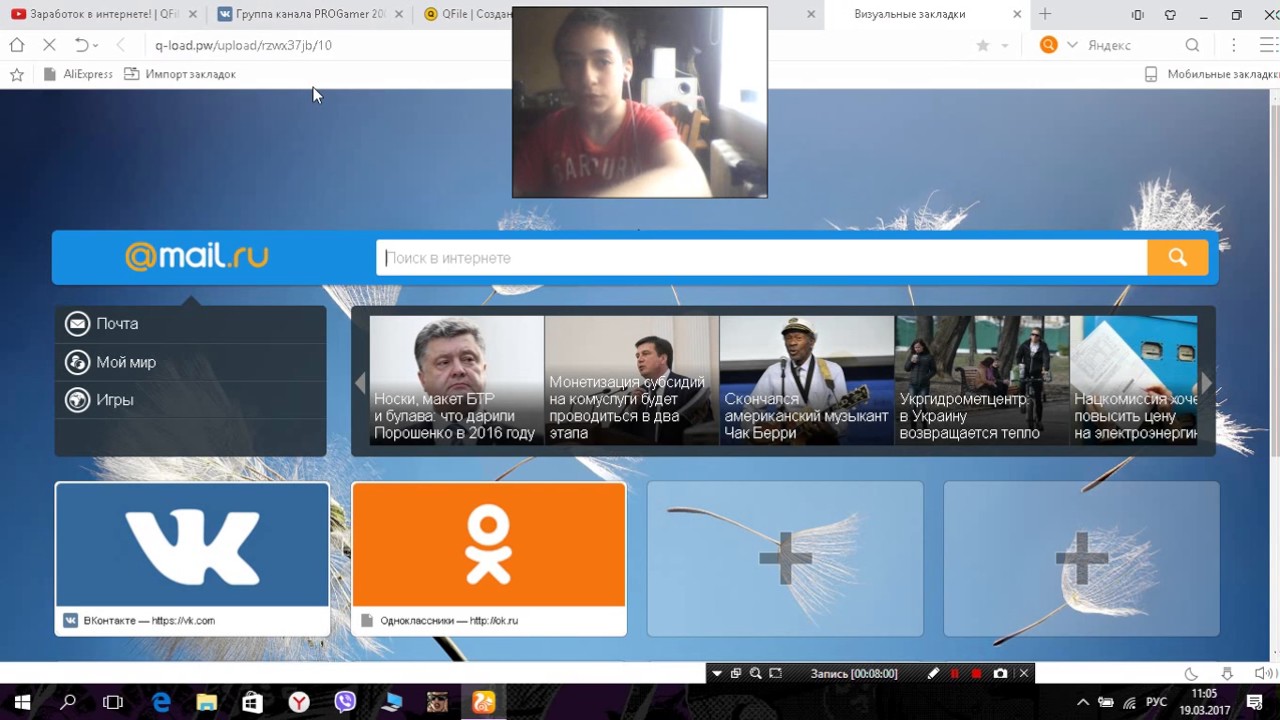The image size is (1280, 720).
Task: Show hidden system tray icons
Action: coord(1082,702)
